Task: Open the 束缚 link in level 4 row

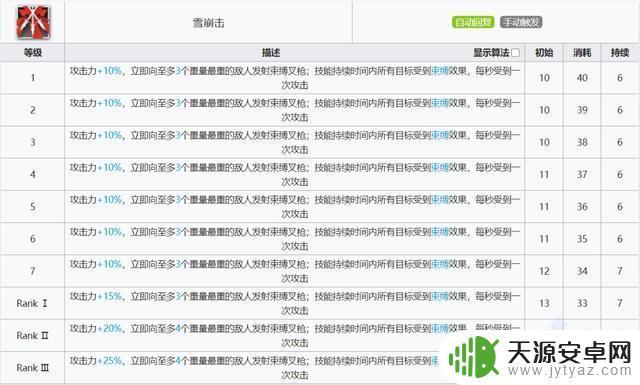Action: pos(440,168)
